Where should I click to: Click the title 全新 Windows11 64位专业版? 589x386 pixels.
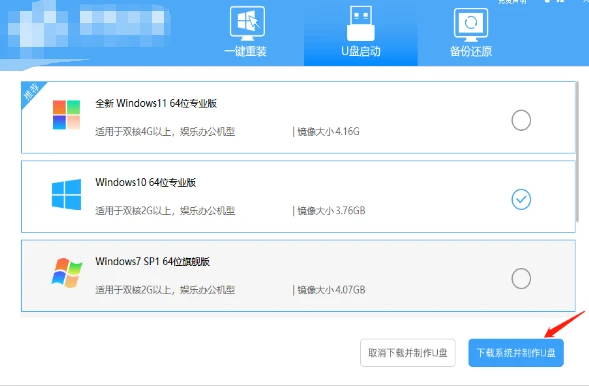point(156,103)
